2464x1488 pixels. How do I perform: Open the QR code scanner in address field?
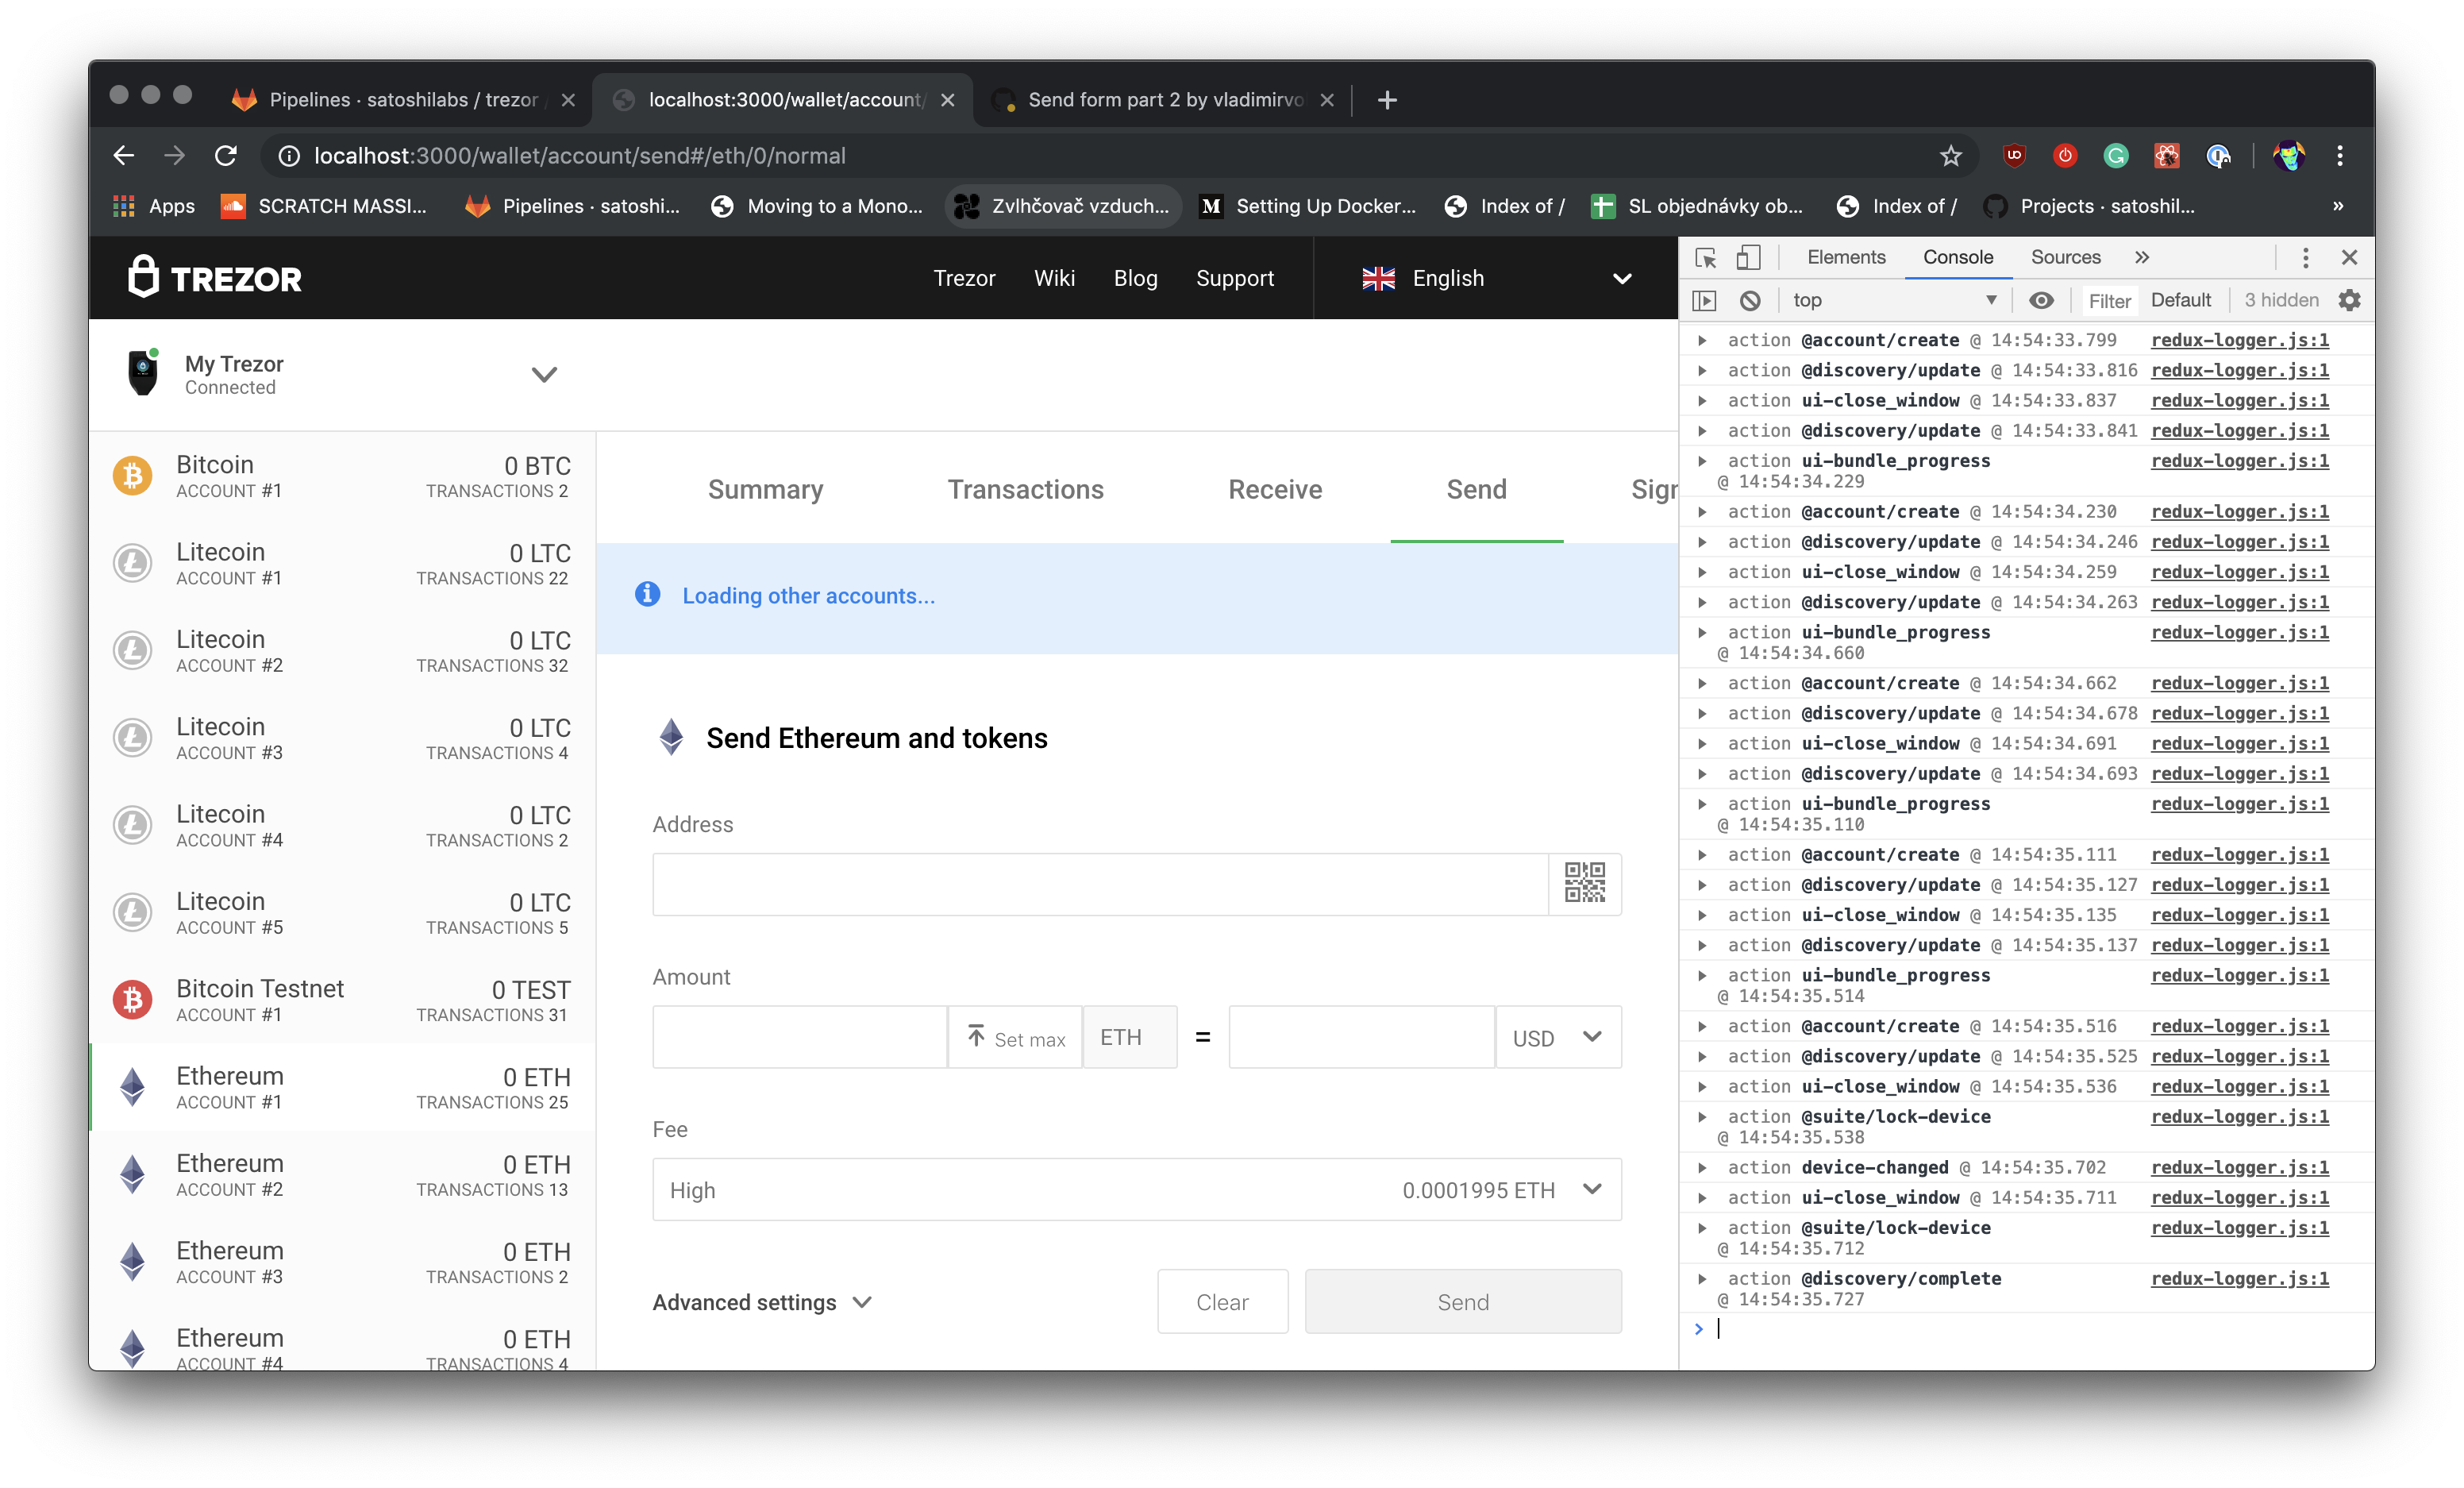click(1585, 883)
